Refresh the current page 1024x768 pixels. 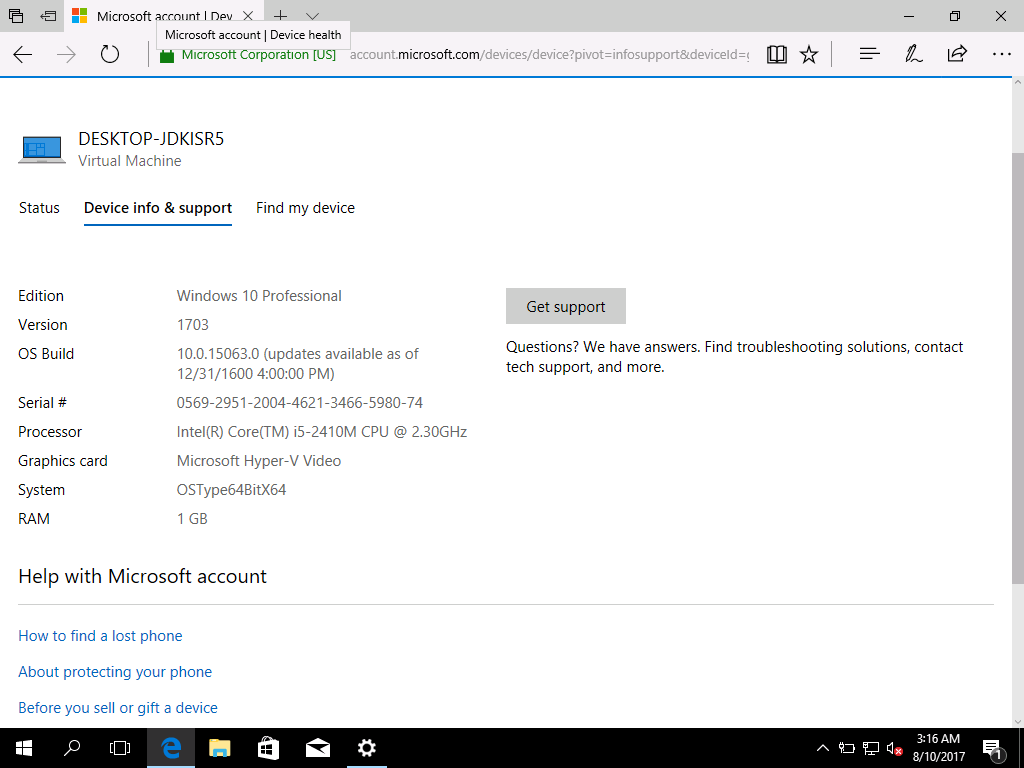[110, 54]
